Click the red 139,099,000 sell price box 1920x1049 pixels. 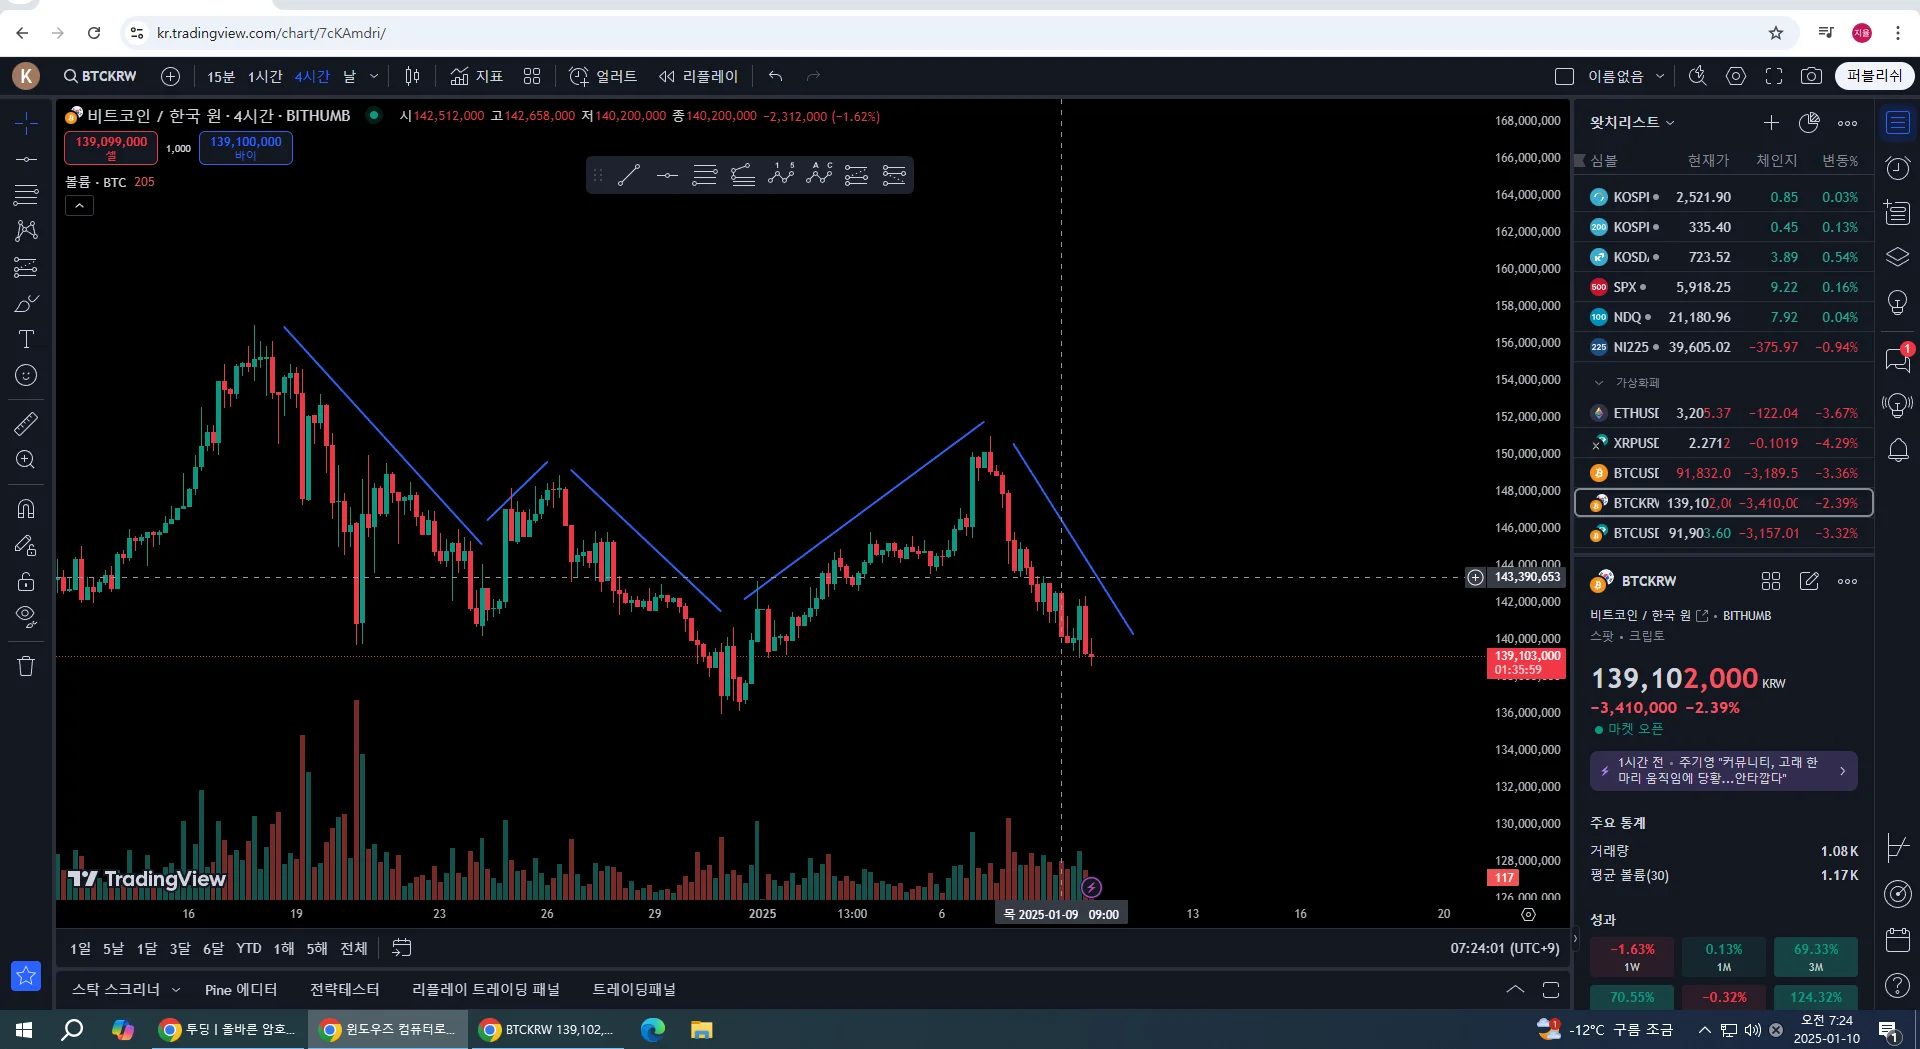tap(111, 147)
